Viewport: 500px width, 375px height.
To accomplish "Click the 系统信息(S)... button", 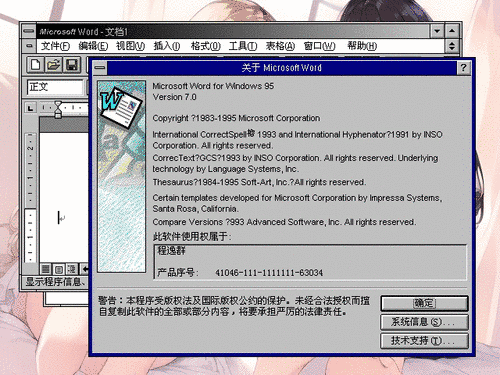I will 424,322.
